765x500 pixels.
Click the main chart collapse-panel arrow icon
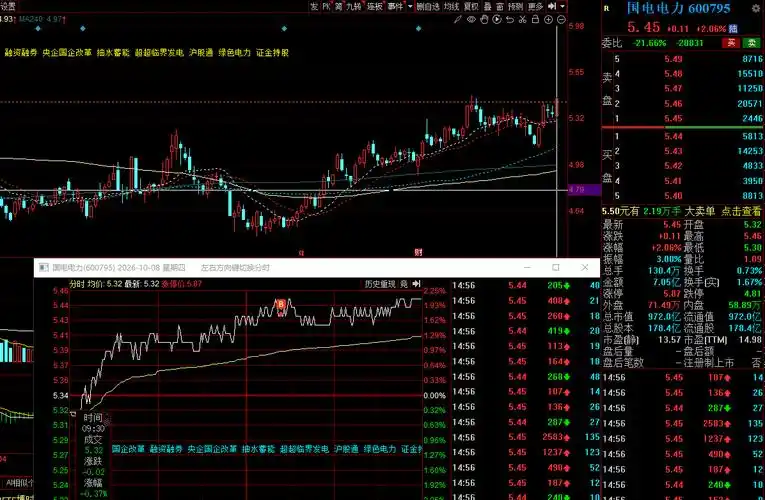pyautogui.click(x=552, y=6)
